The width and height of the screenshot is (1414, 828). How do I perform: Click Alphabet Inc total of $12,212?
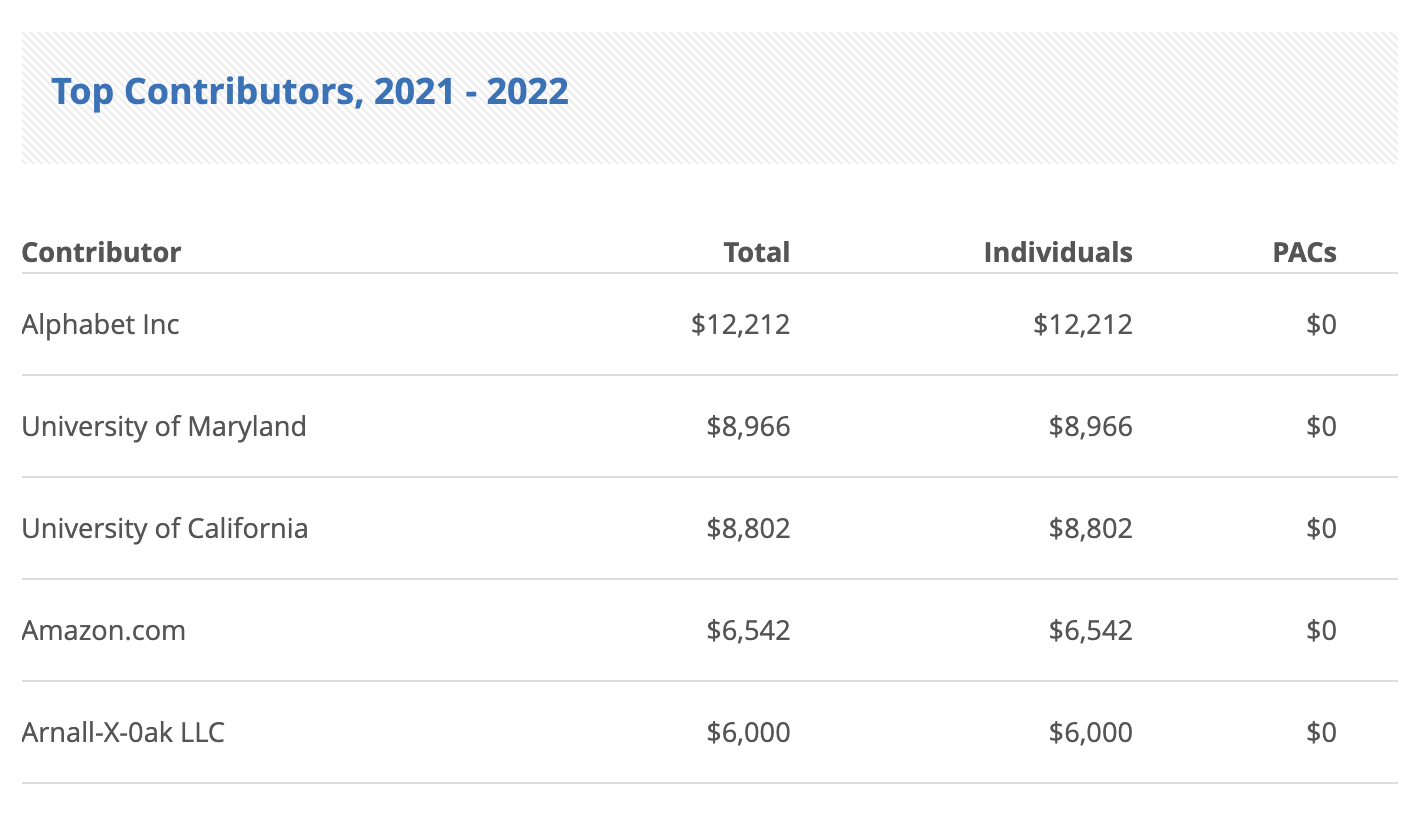pos(740,324)
